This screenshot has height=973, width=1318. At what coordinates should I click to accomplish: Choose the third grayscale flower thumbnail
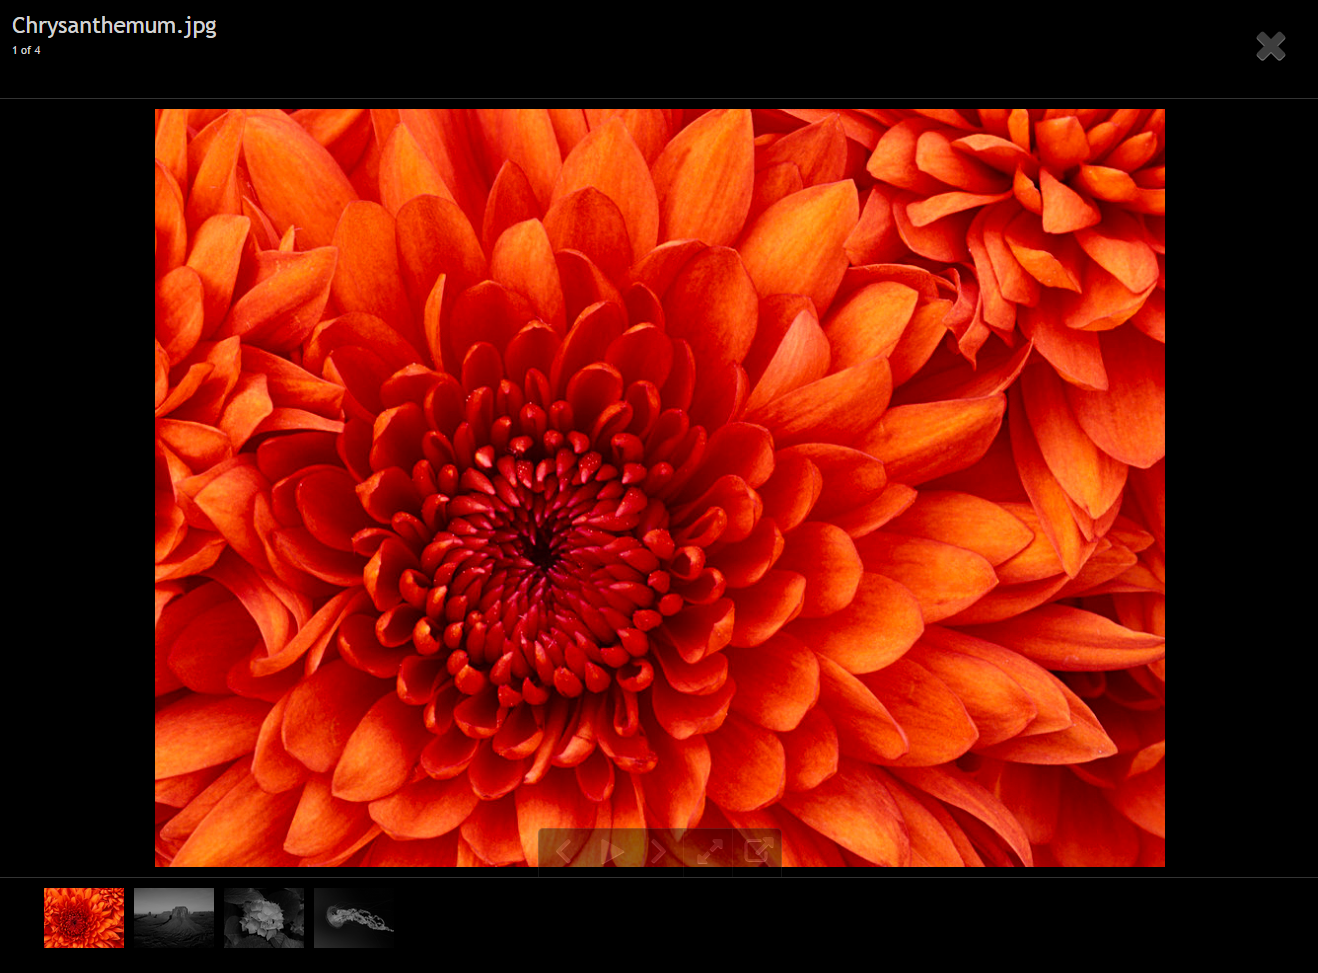(264, 917)
